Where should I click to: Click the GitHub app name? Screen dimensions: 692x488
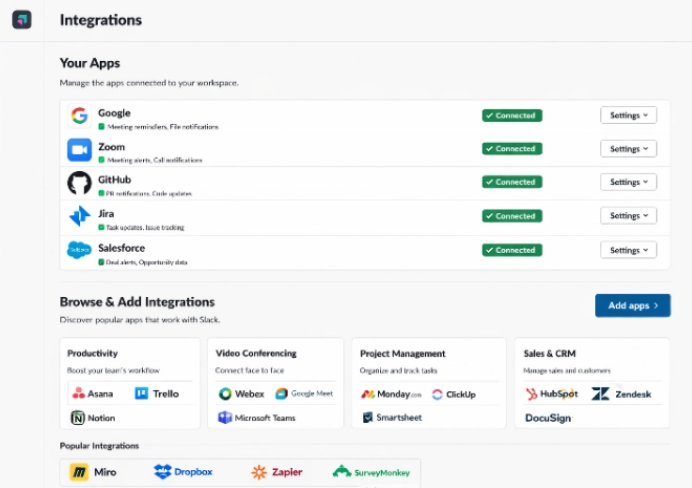coord(114,180)
